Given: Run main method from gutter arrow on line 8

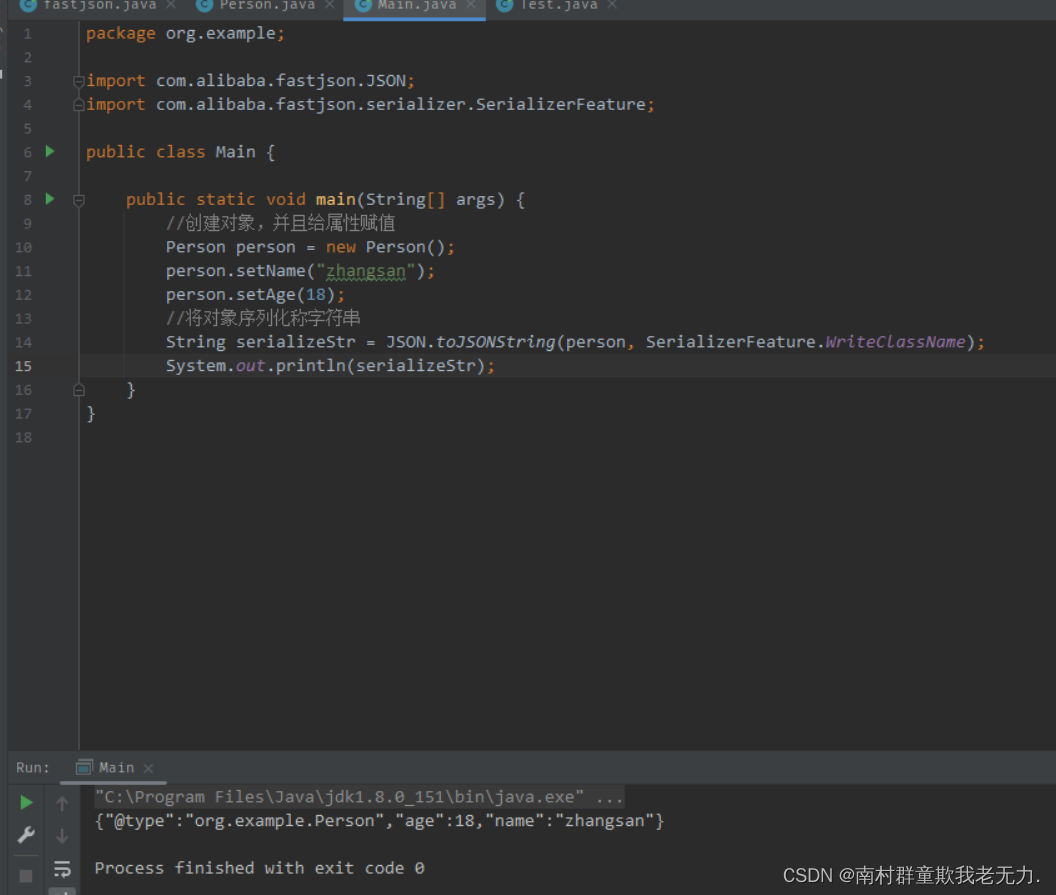Looking at the screenshot, I should point(50,199).
